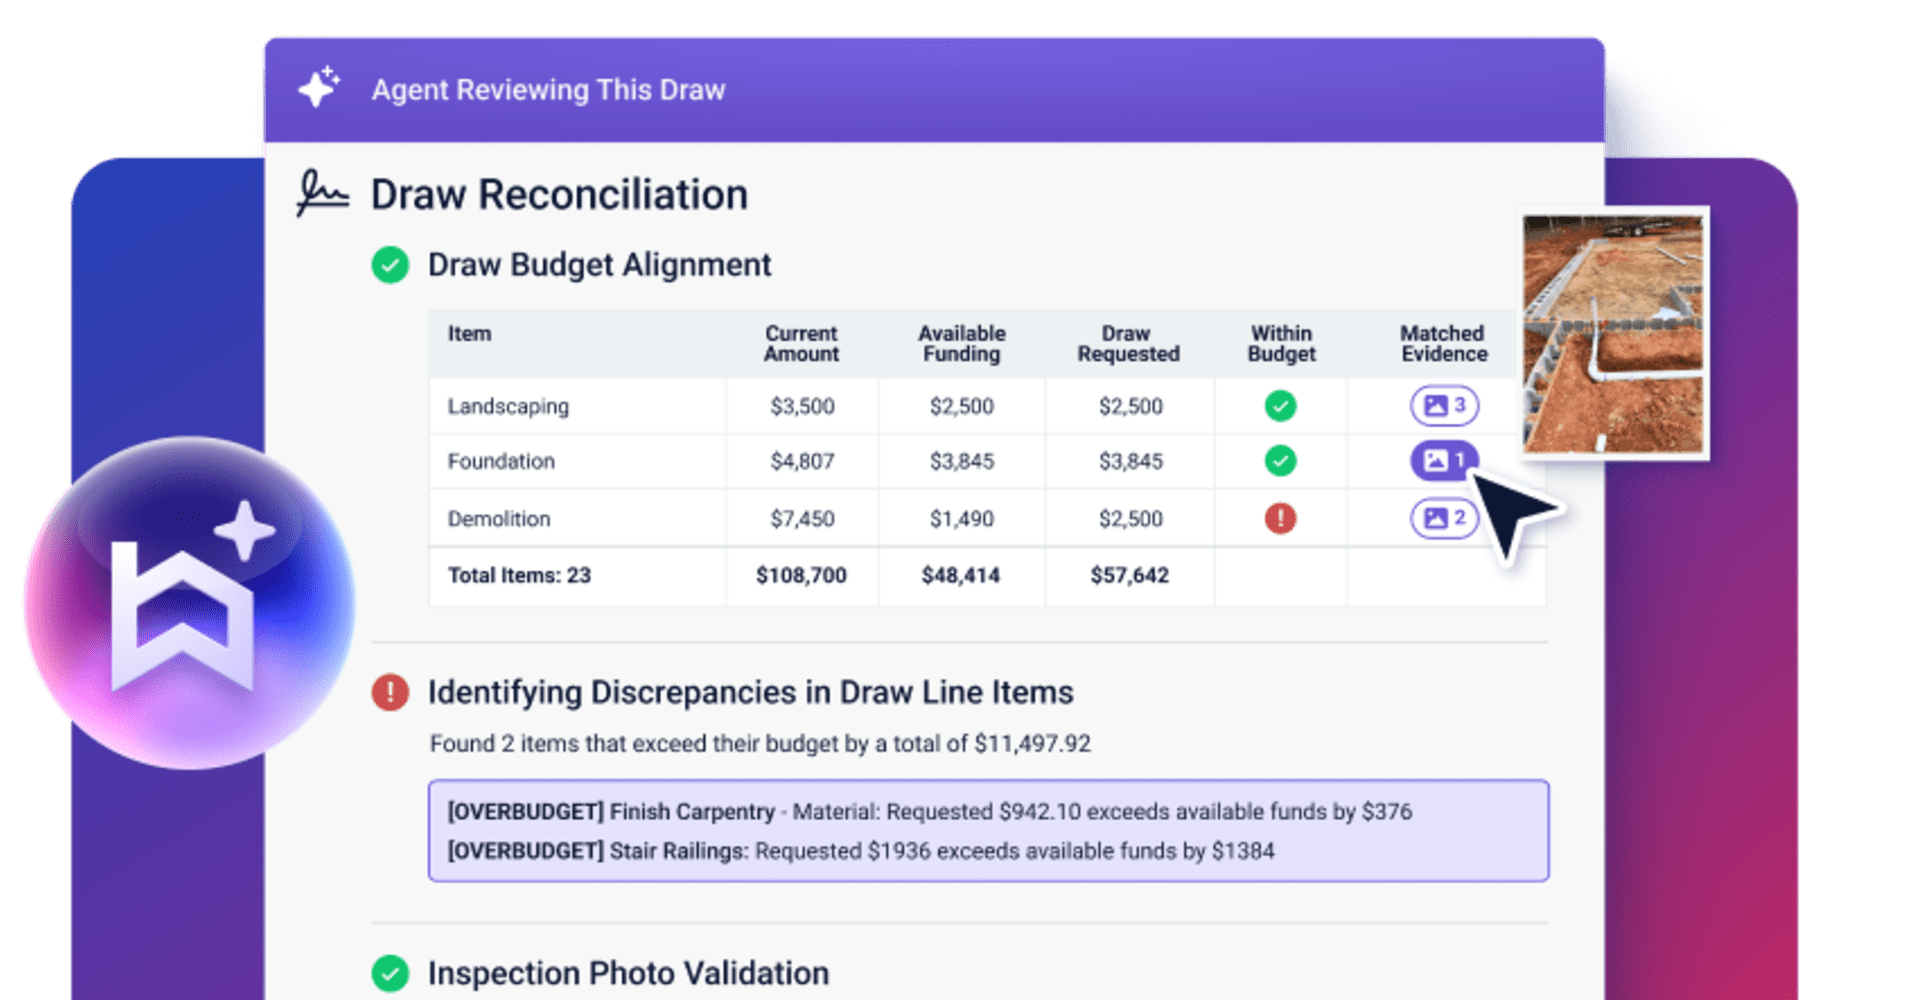Click the glowing house logo orb
The image size is (1910, 1000).
pyautogui.click(x=189, y=603)
